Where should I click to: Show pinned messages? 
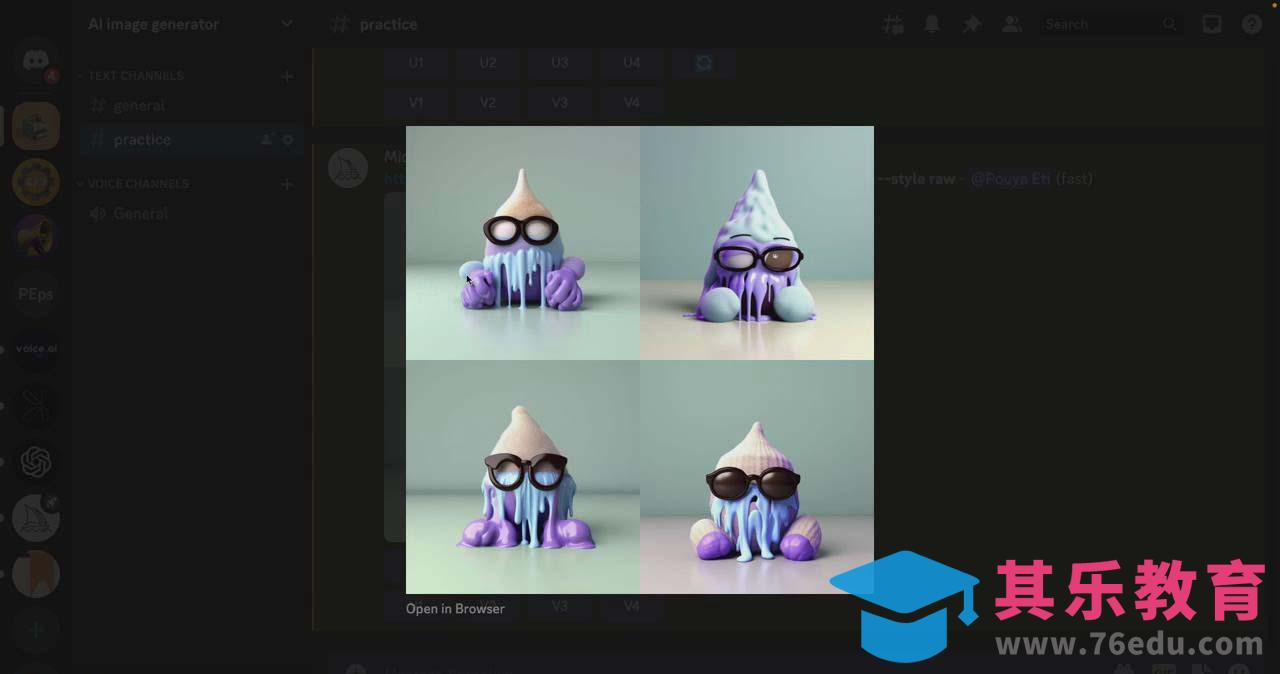(971, 24)
